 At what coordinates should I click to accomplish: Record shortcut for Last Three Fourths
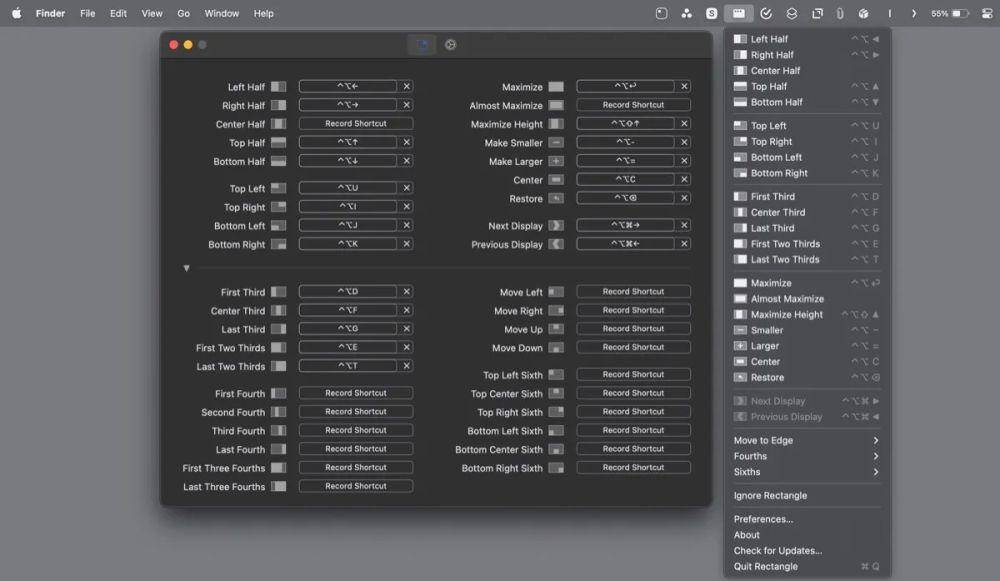click(356, 487)
